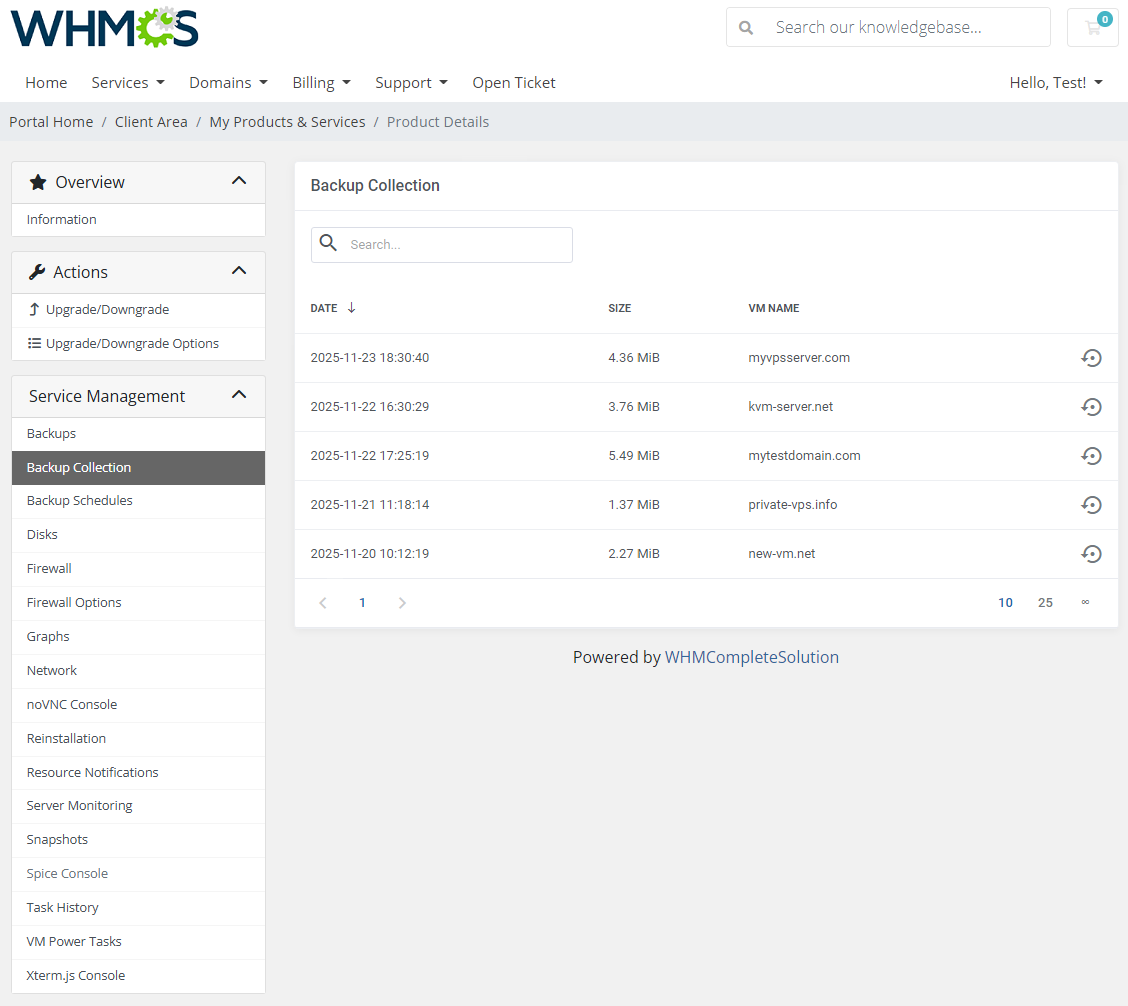Click the DATE sort arrow icon

click(352, 308)
